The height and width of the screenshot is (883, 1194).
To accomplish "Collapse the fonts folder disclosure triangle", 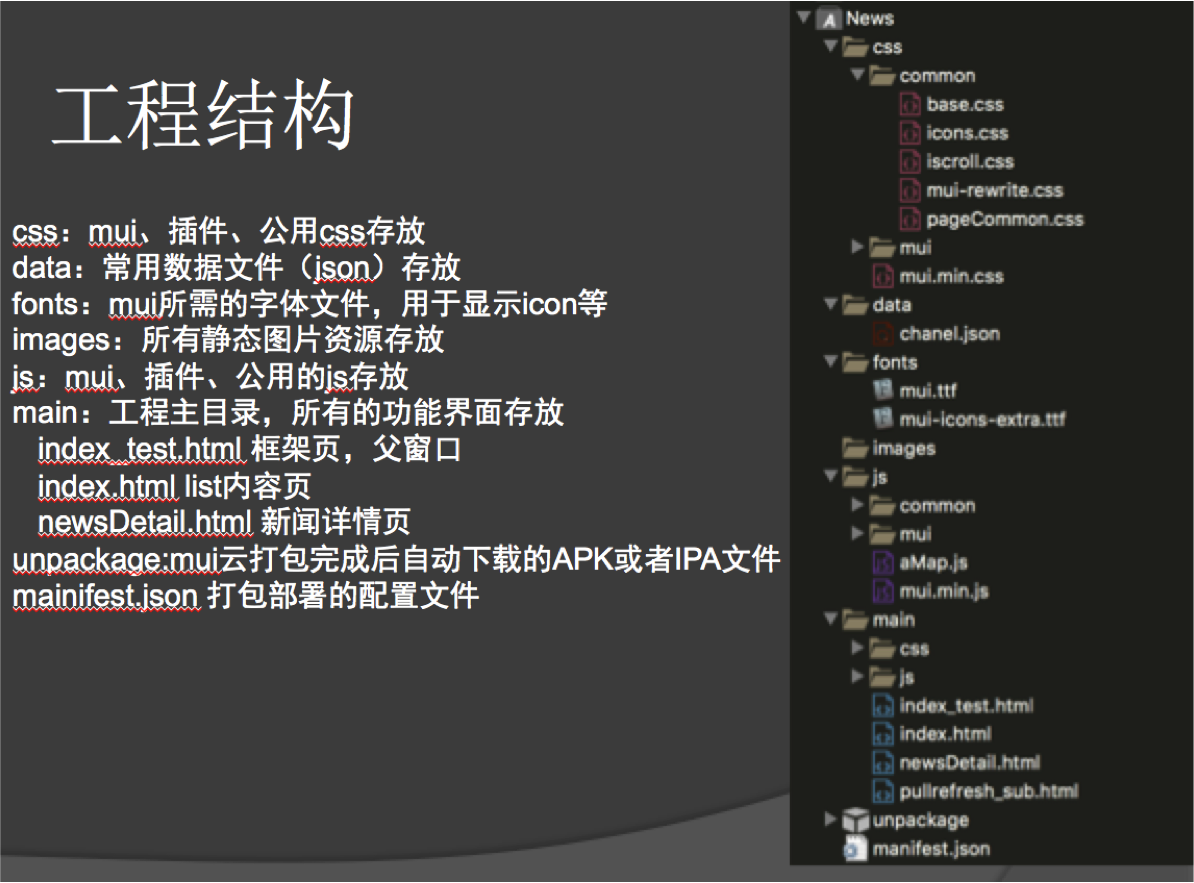I will pos(830,362).
